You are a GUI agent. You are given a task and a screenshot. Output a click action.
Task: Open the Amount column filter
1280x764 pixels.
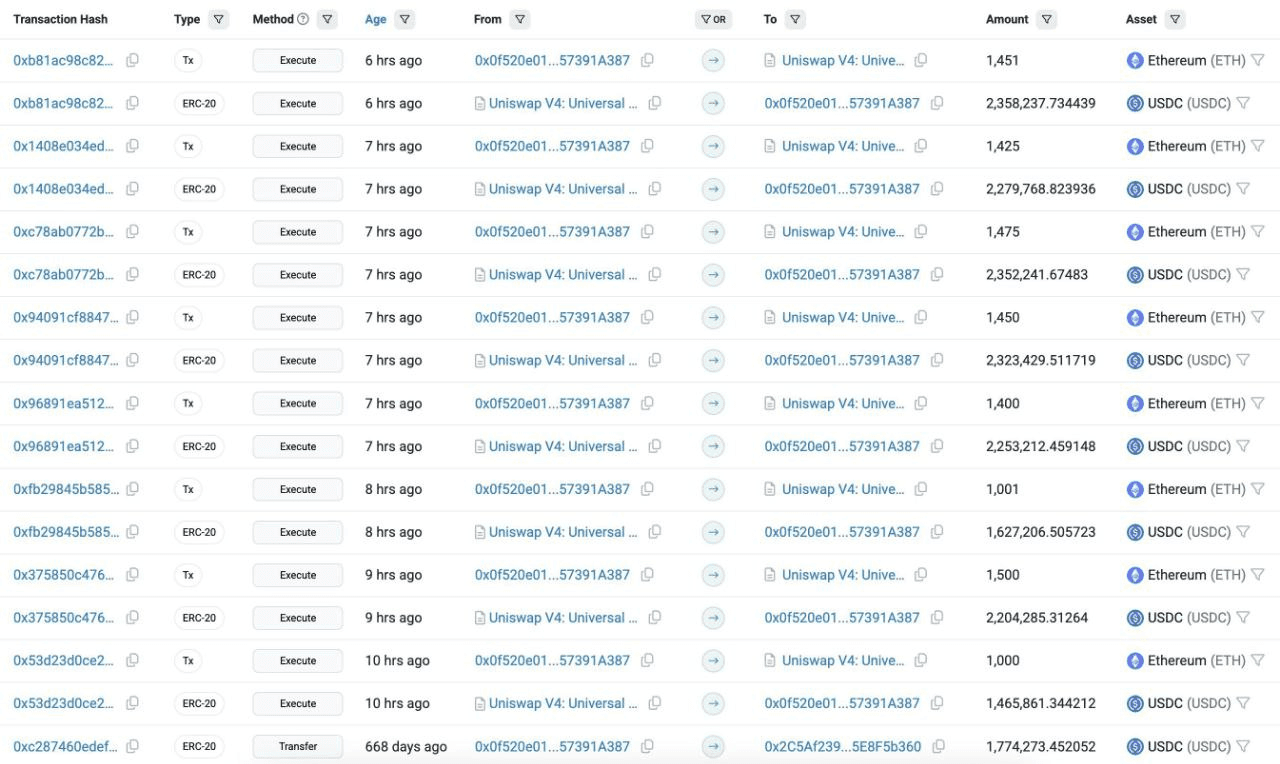pos(1046,19)
